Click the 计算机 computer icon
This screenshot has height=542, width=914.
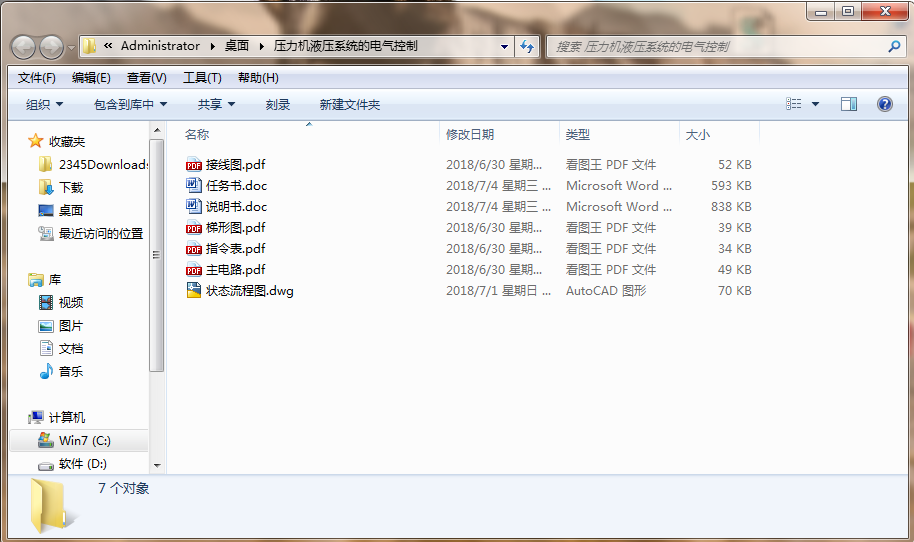(36, 417)
